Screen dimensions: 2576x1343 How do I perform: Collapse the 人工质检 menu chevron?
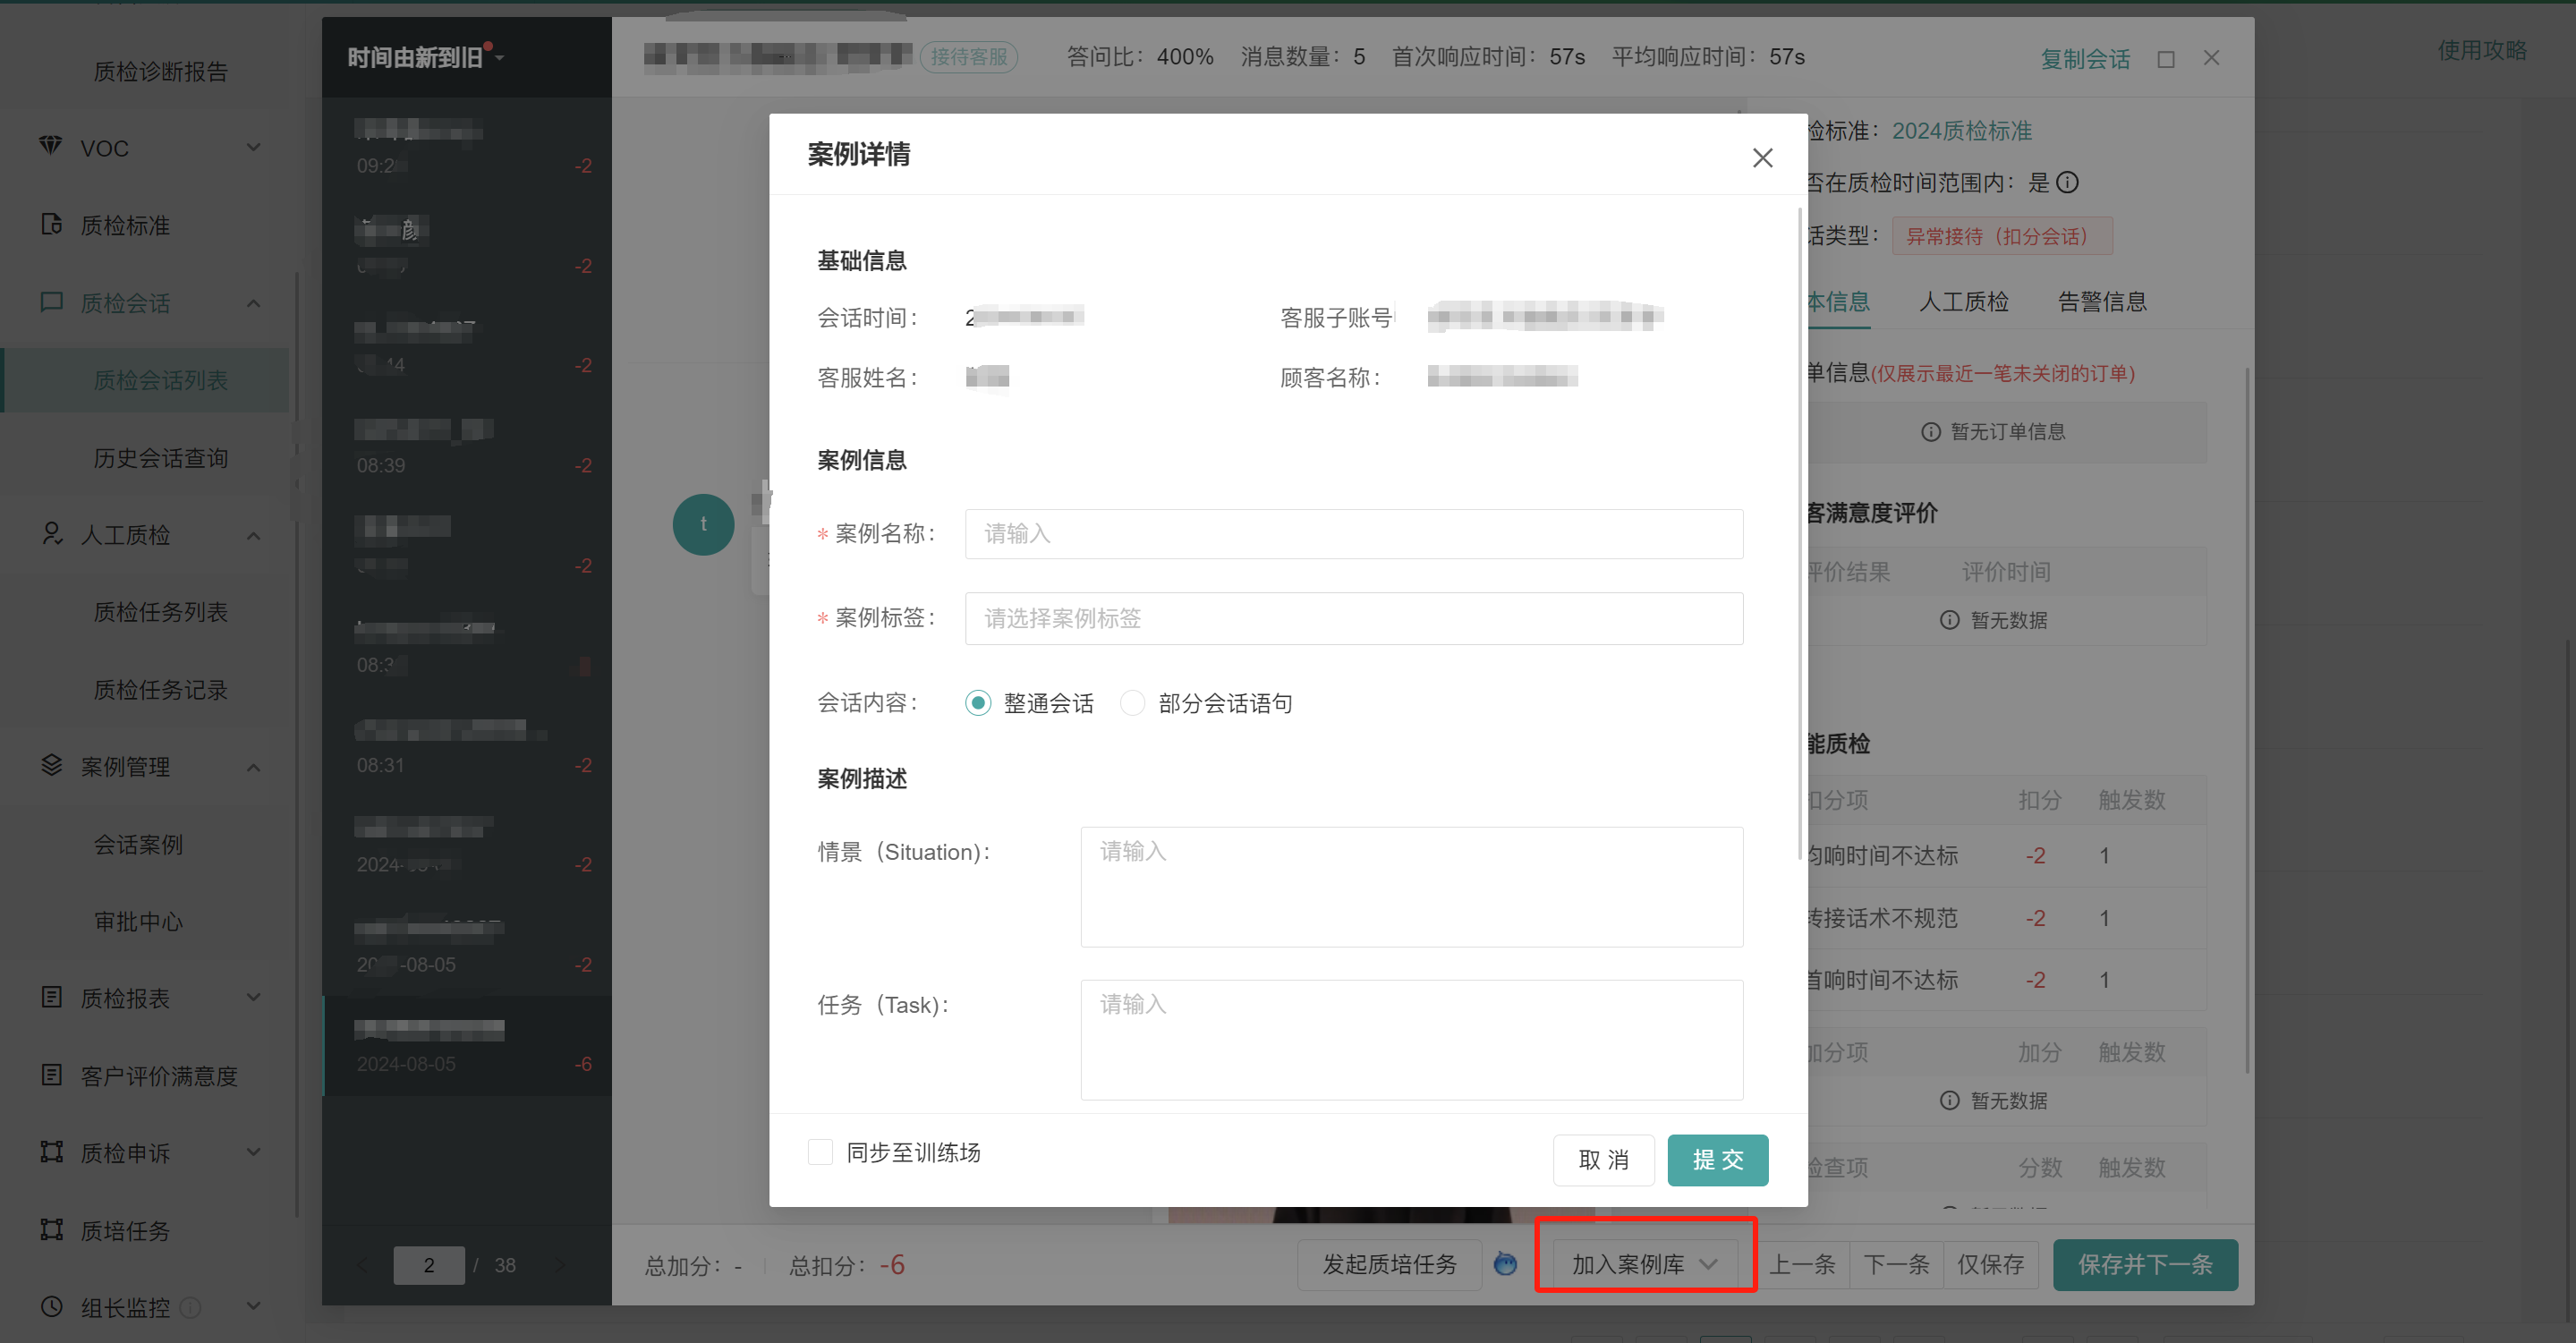pyautogui.click(x=253, y=535)
